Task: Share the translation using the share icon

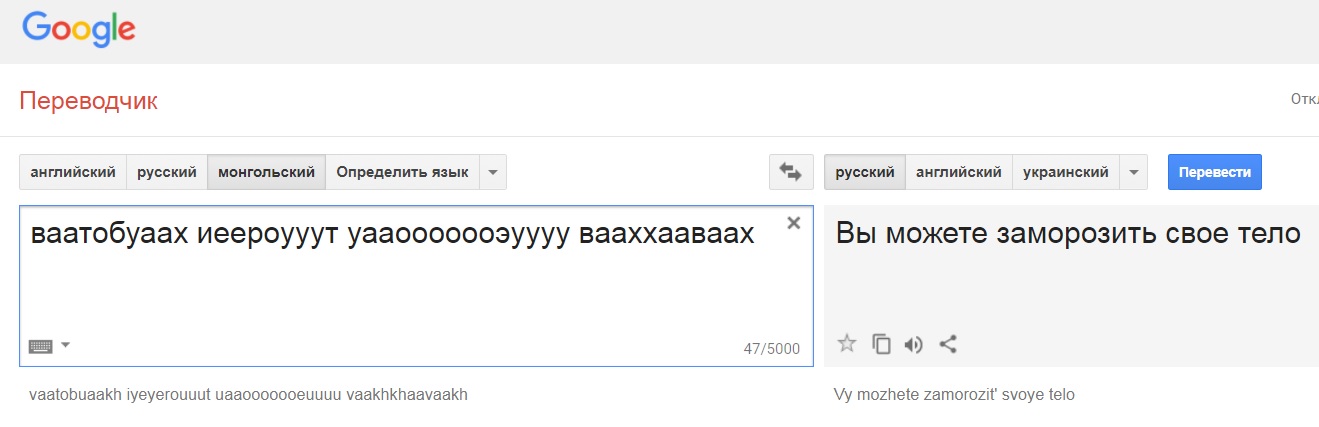Action: (949, 344)
